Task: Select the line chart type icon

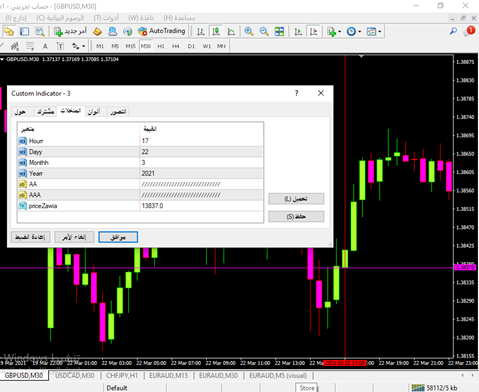Action: point(231,31)
